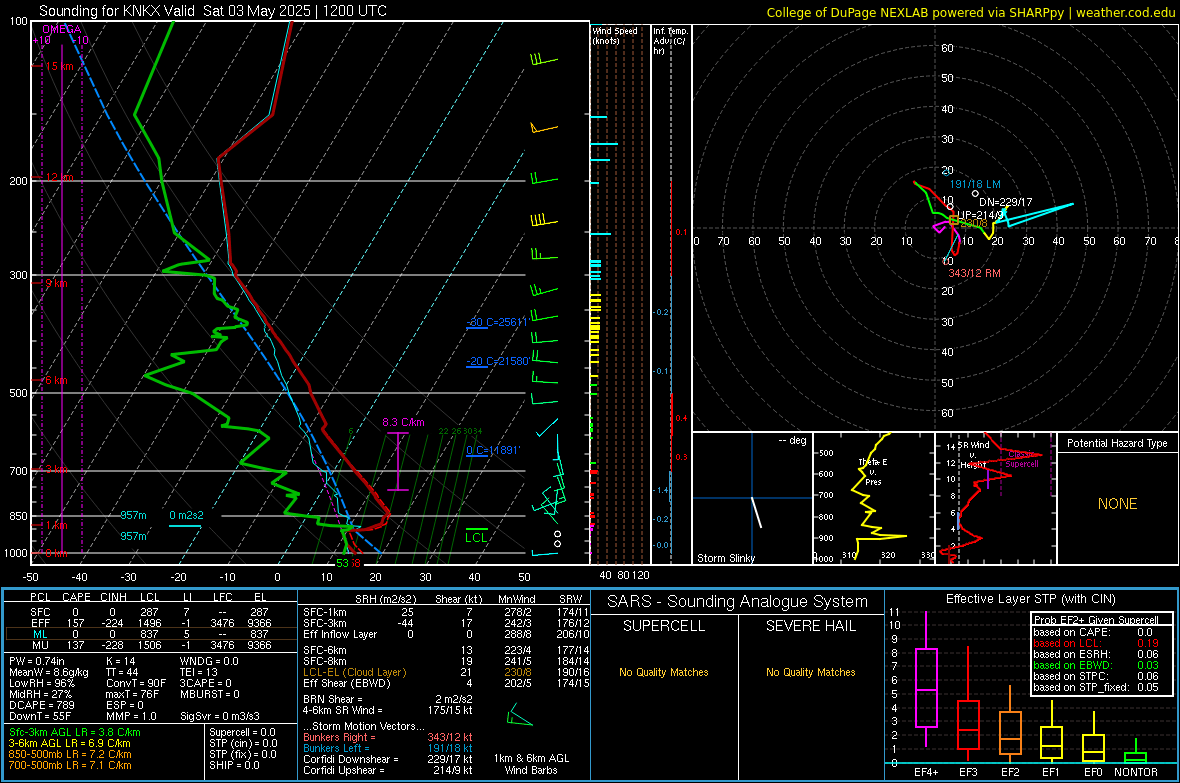Click the Supercell = 0.0 value
The width and height of the screenshot is (1180, 783).
242,732
